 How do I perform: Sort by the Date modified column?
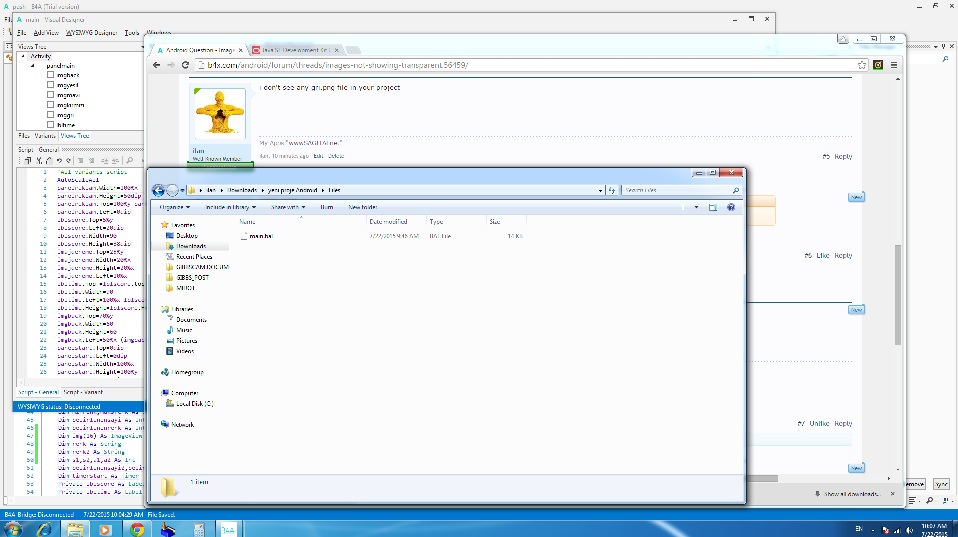coord(388,222)
